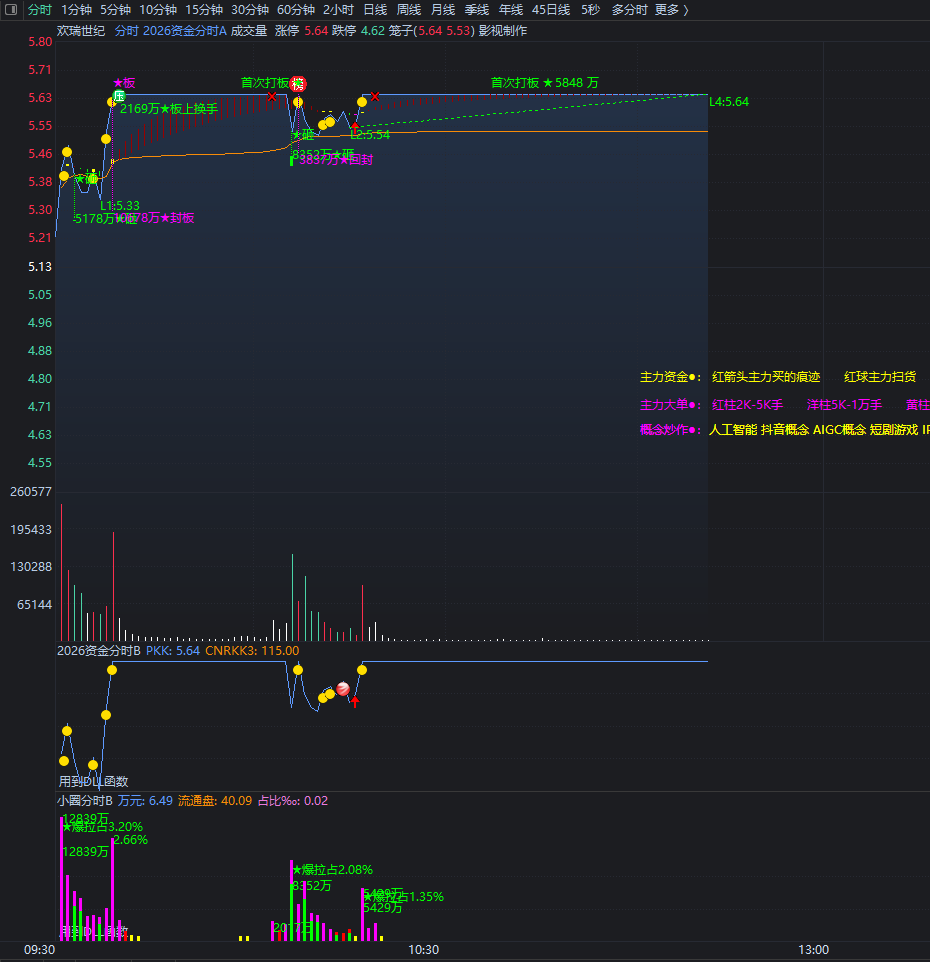Expand the 更多 periods menu

(x=672, y=10)
